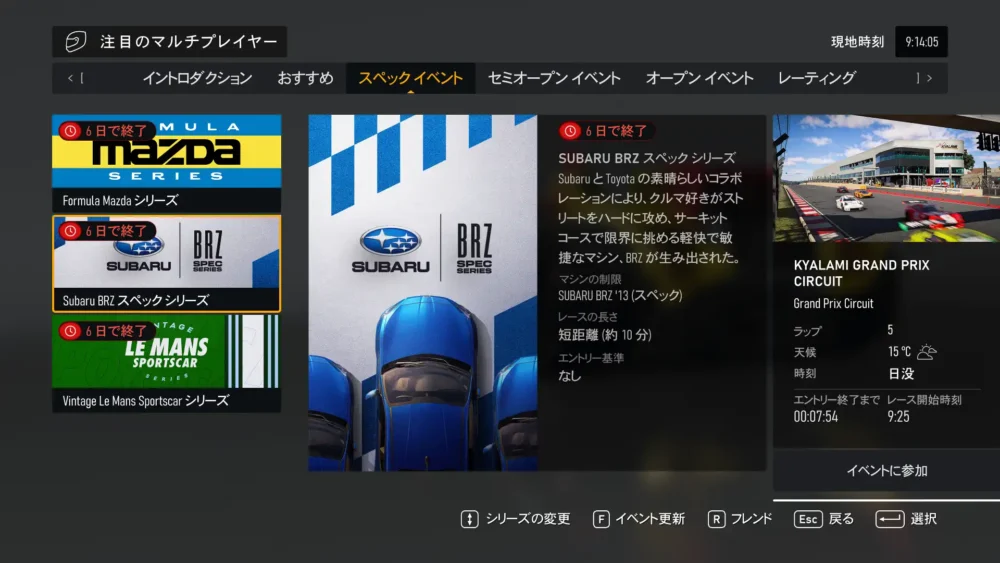Image resolution: width=1000 pixels, height=563 pixels.
Task: Refresh events via イベント更新
Action: (x=650, y=519)
